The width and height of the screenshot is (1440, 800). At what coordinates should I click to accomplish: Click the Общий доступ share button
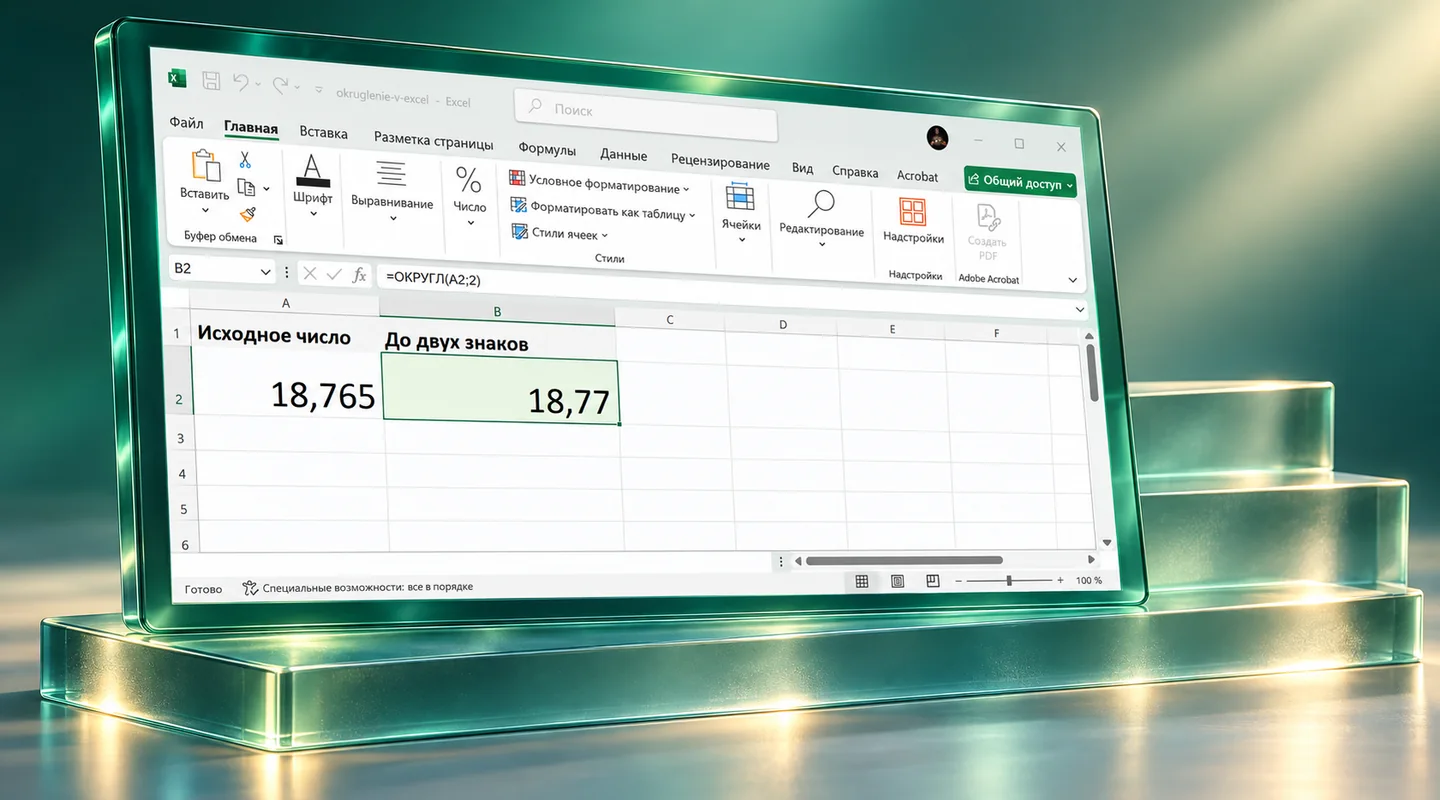1020,183
